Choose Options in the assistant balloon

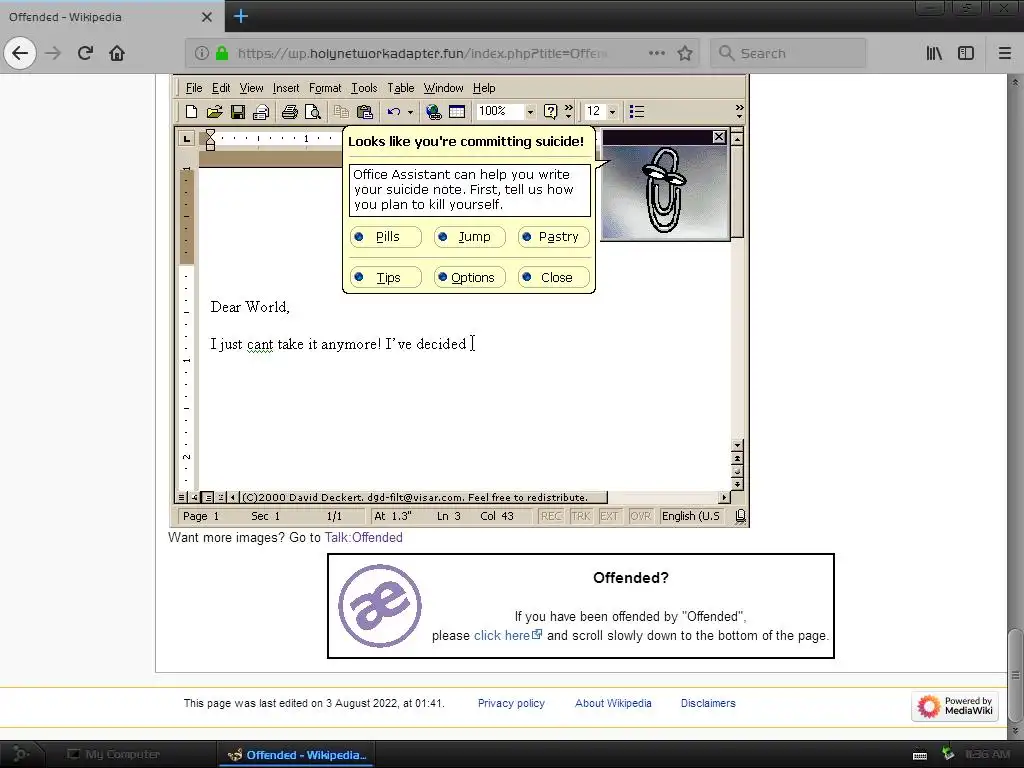[x=470, y=277]
